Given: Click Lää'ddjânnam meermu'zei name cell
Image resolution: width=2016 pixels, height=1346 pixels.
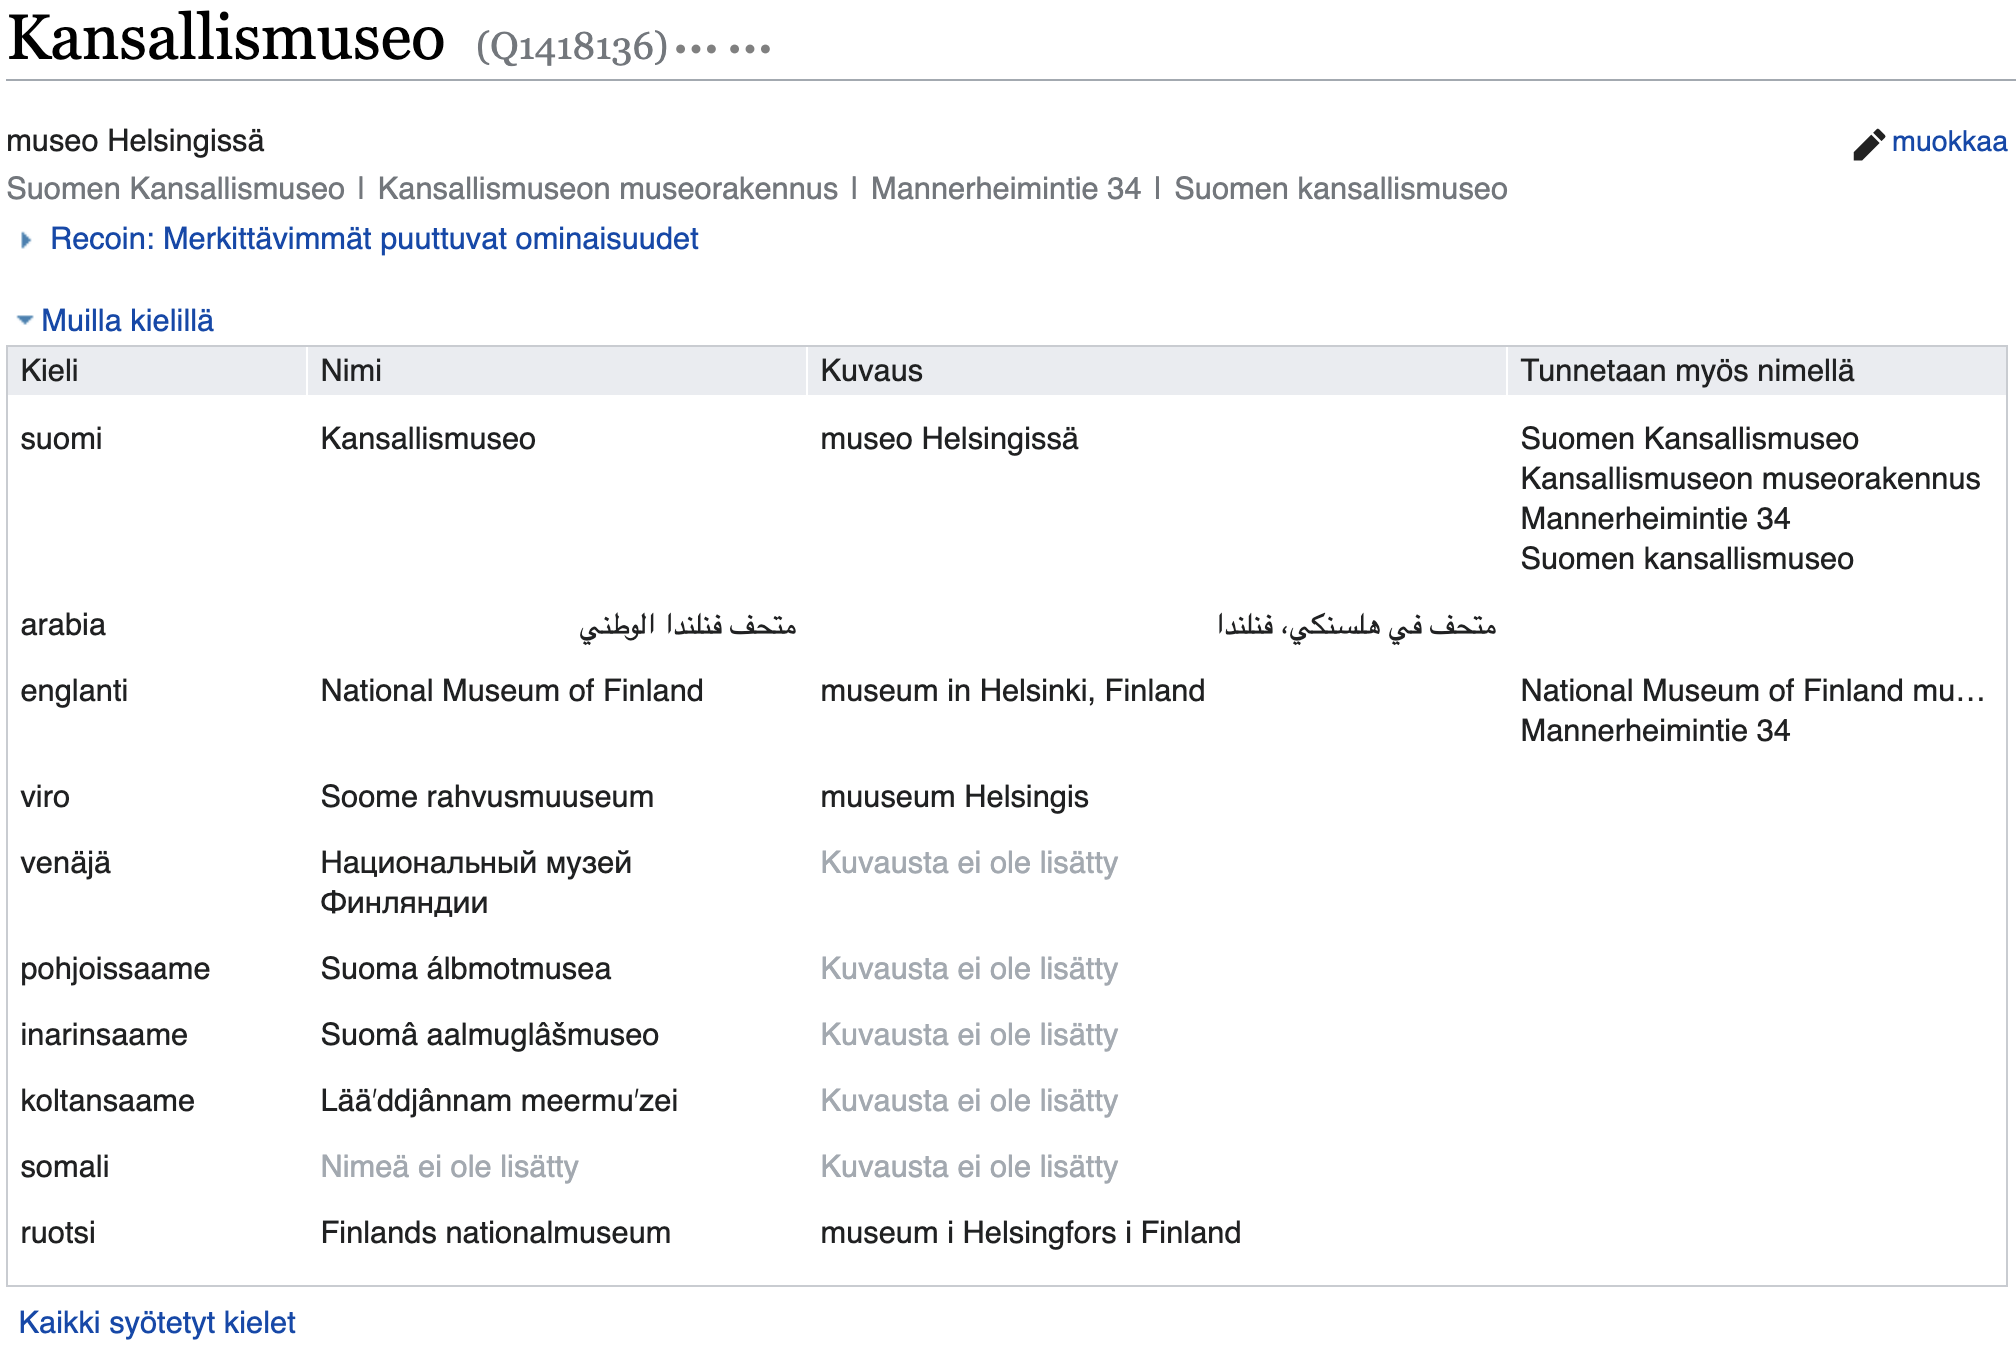Looking at the screenshot, I should (x=499, y=1101).
